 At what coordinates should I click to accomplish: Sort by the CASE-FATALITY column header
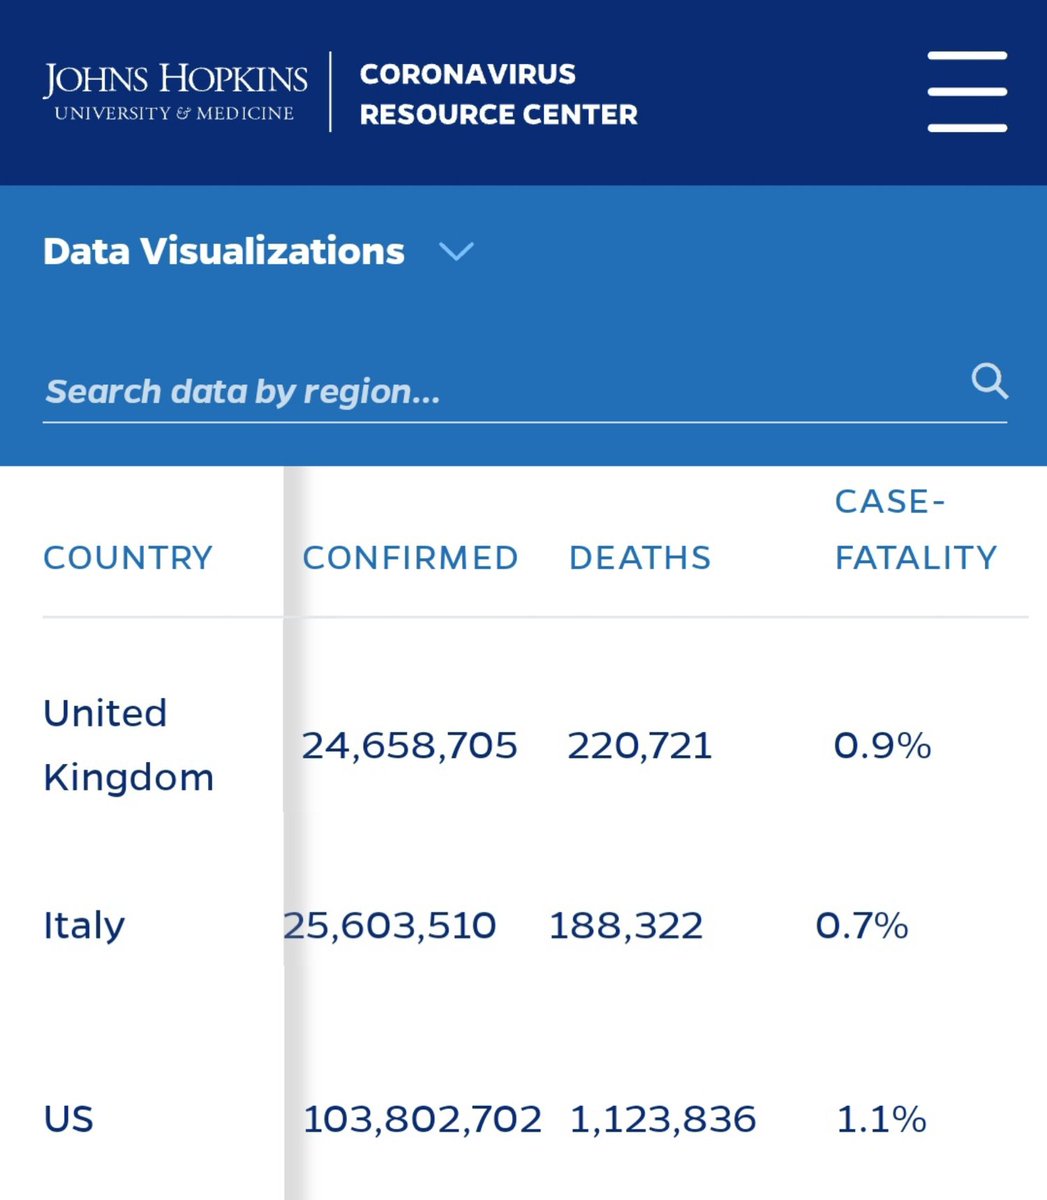[x=916, y=529]
